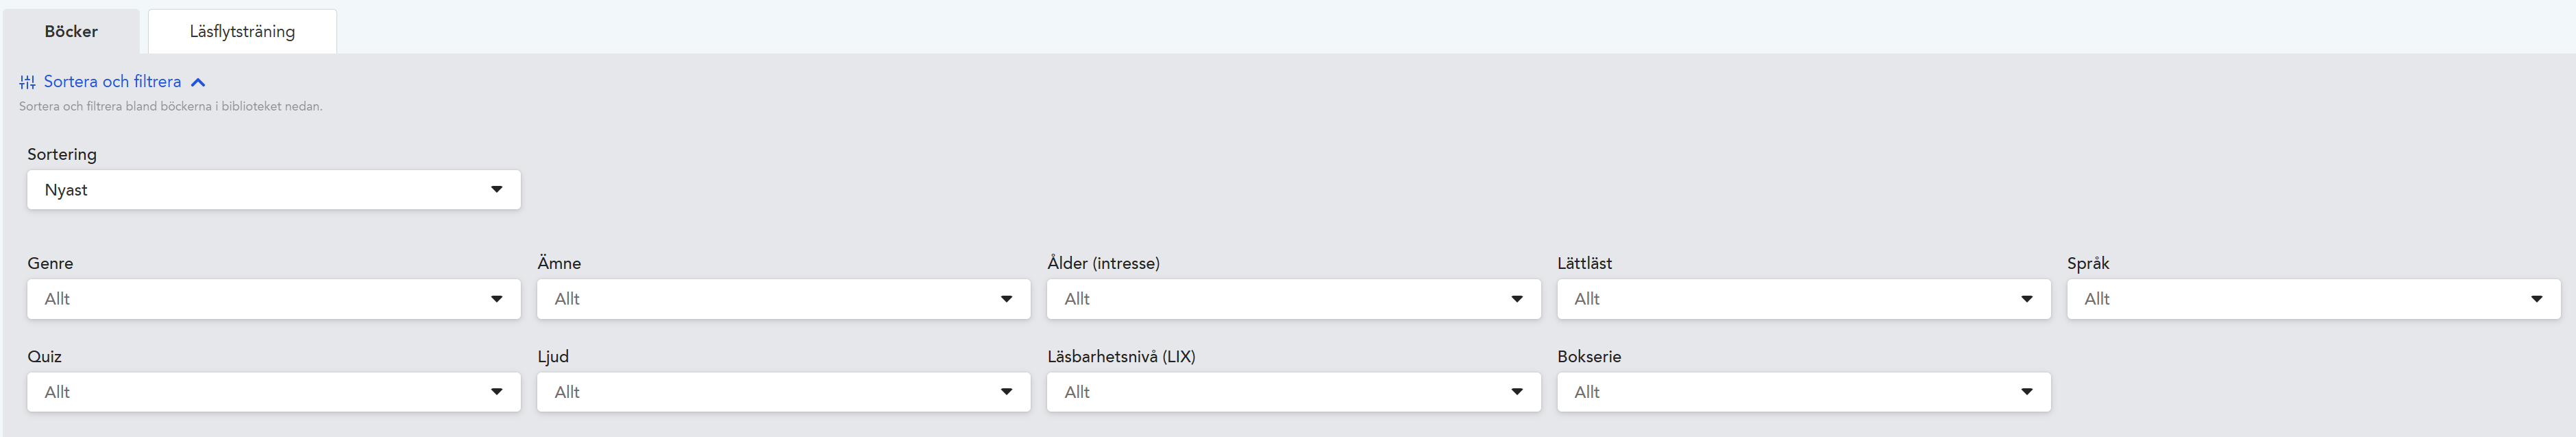This screenshot has height=437, width=2576.
Task: Open the Genre filter dropdown
Action: coord(274,299)
